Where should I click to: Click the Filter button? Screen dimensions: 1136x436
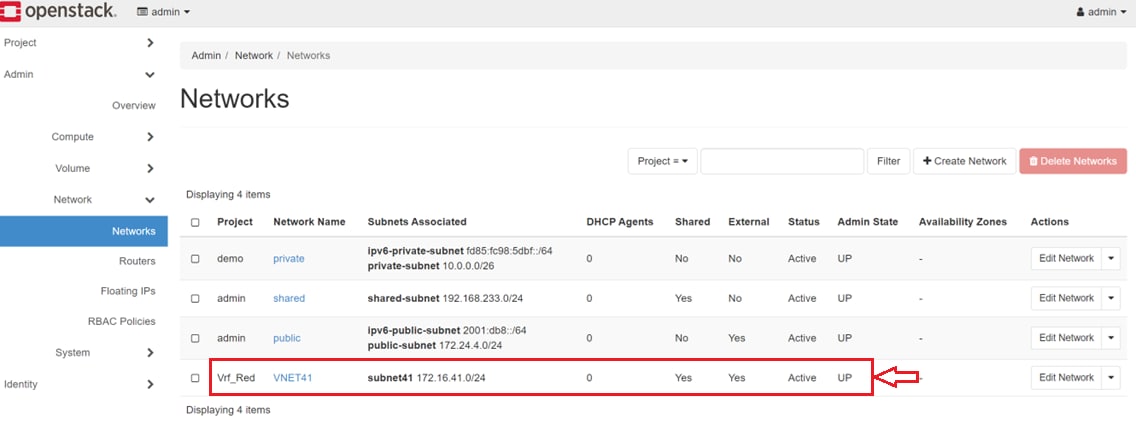coord(888,162)
